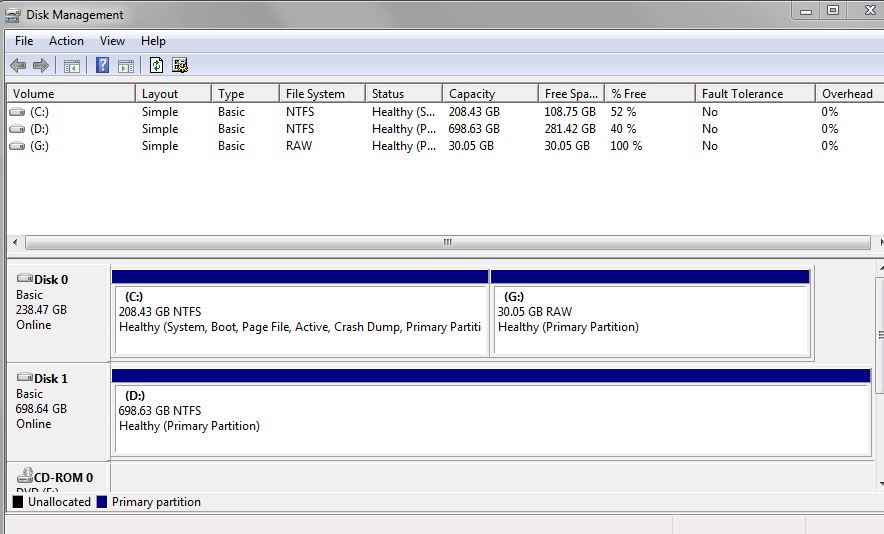Viewport: 884px width, 534px height.
Task: Click the Forward arrow toolbar icon
Action: click(x=41, y=66)
